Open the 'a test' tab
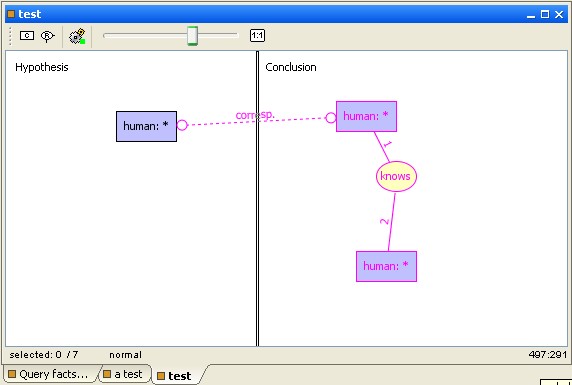 tap(124, 374)
